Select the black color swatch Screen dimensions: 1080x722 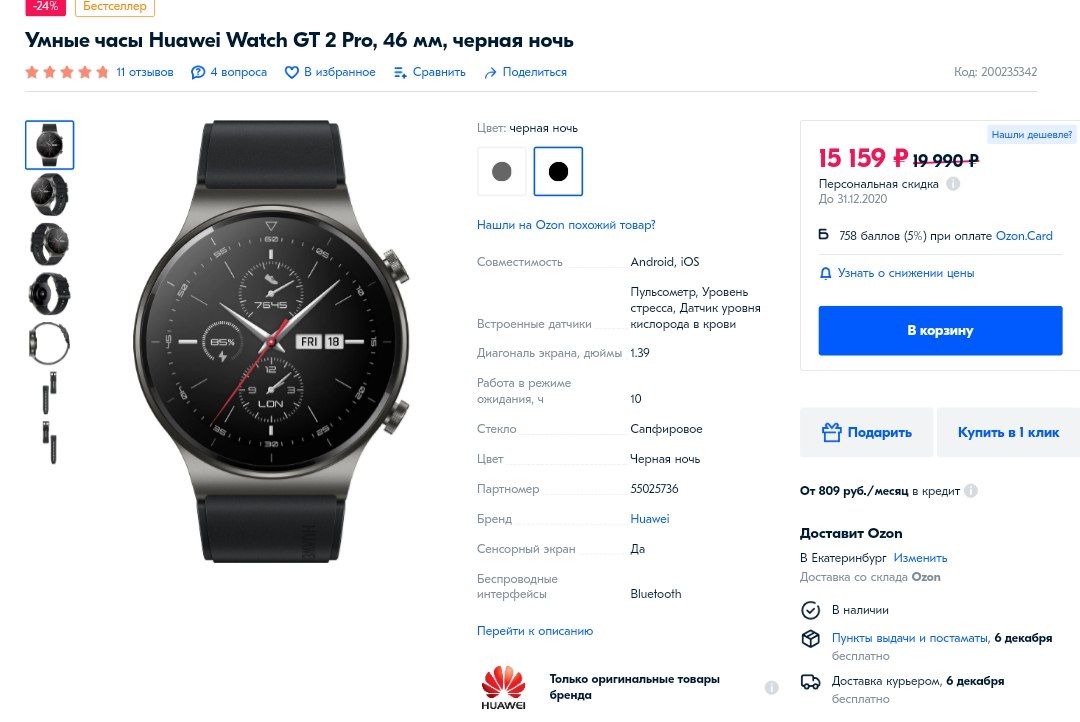[x=558, y=172]
